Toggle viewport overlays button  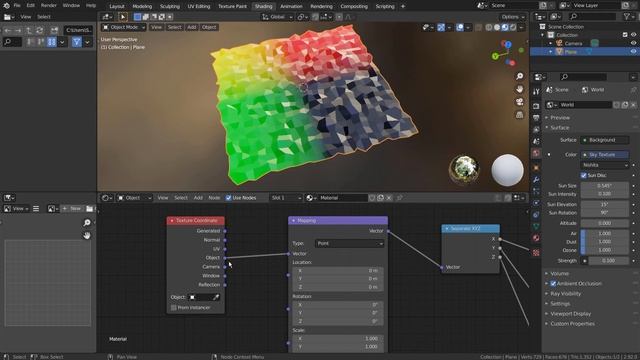coord(460,27)
